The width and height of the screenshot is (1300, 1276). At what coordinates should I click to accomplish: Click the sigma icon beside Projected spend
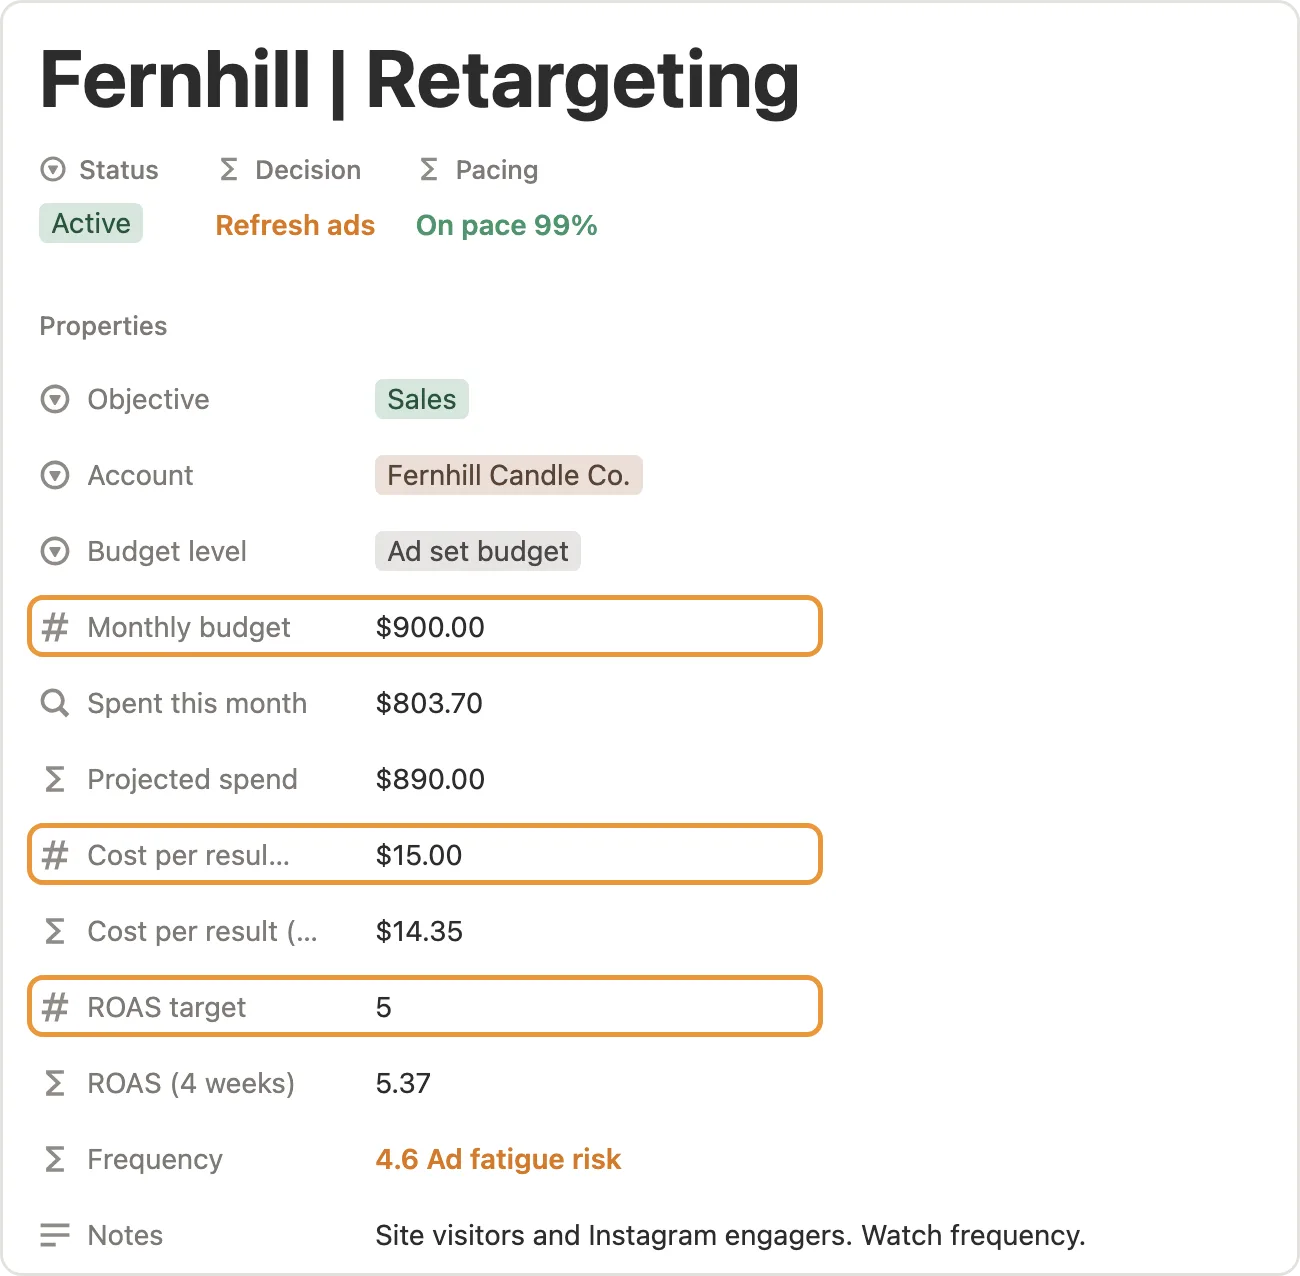[55, 780]
